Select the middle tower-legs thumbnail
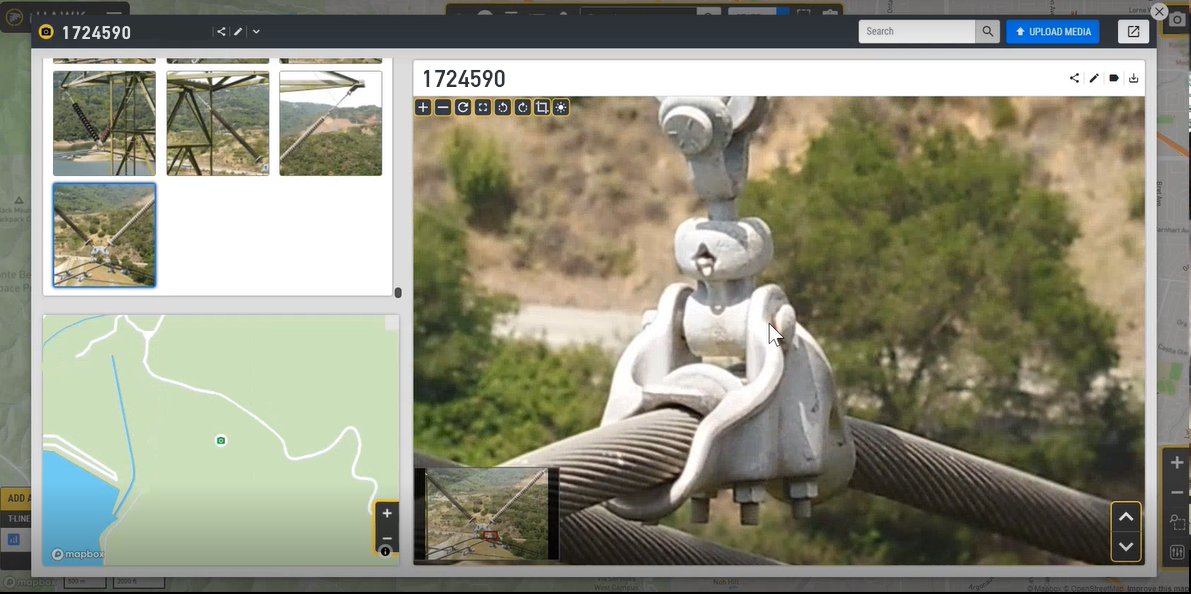The width and height of the screenshot is (1191, 594). coord(217,123)
